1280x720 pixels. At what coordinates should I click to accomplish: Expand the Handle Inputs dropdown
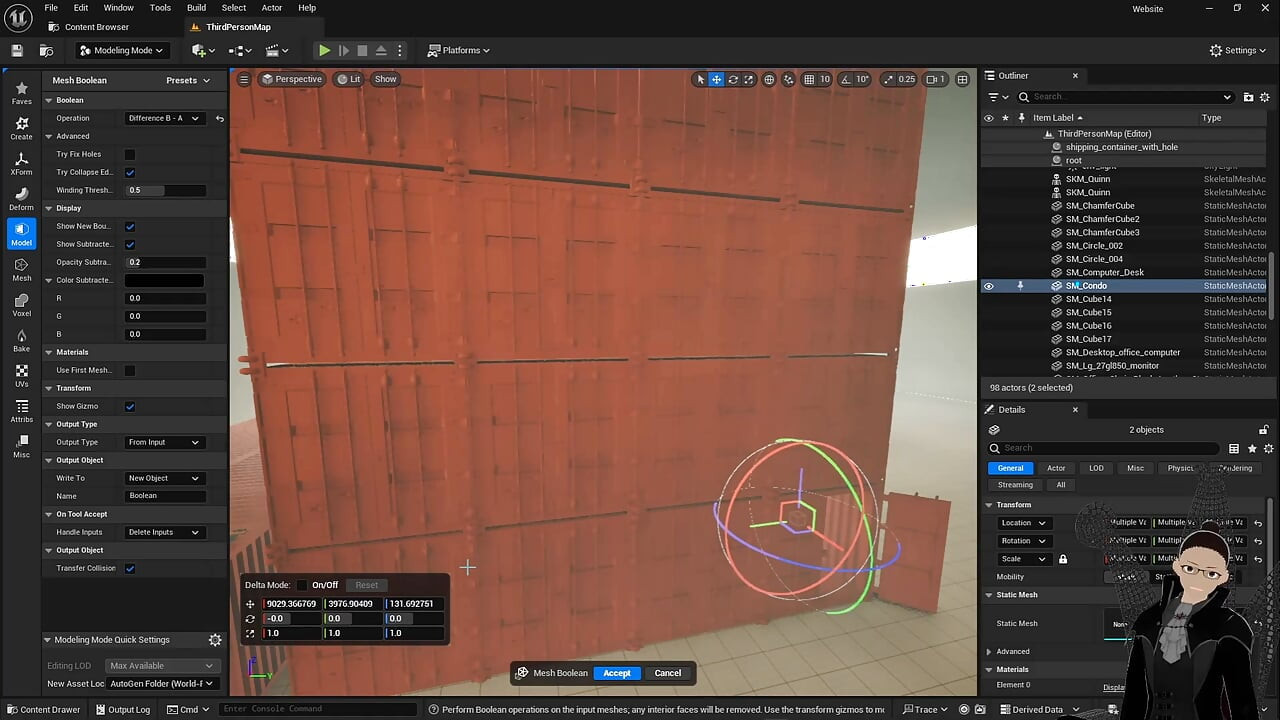(x=164, y=532)
